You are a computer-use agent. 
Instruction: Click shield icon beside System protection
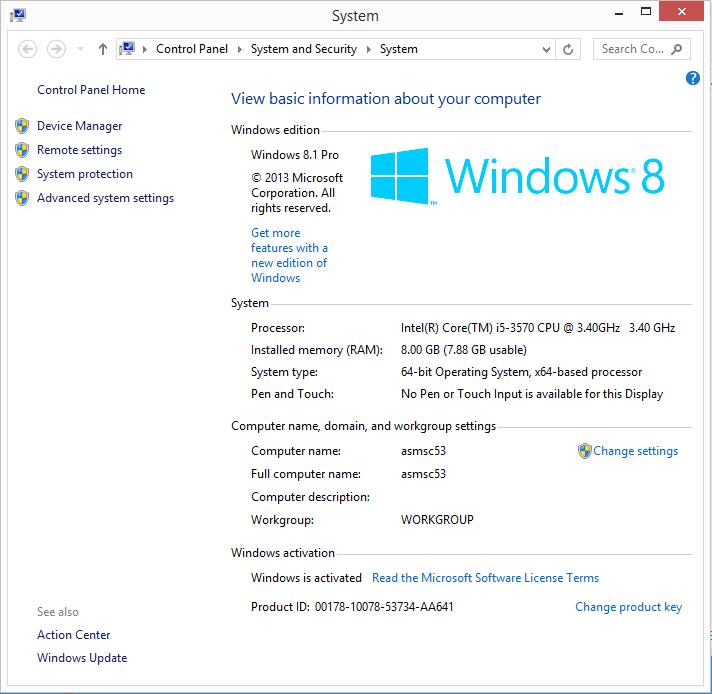point(22,174)
